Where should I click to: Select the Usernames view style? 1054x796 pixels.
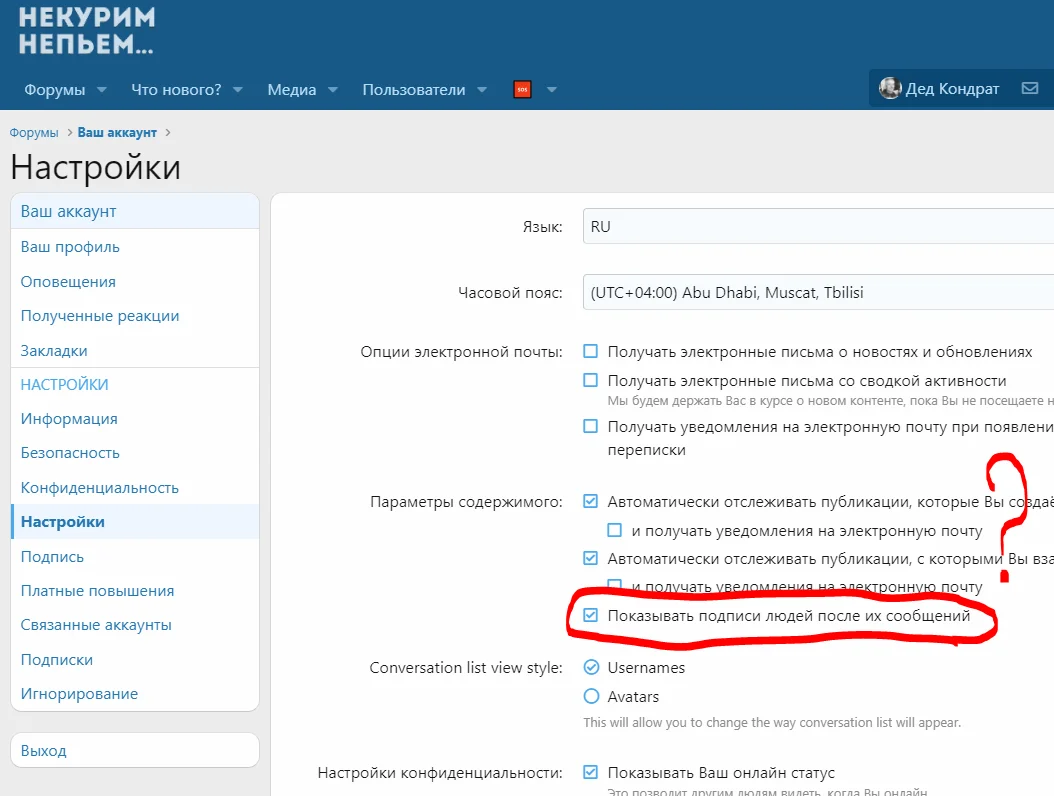(591, 667)
